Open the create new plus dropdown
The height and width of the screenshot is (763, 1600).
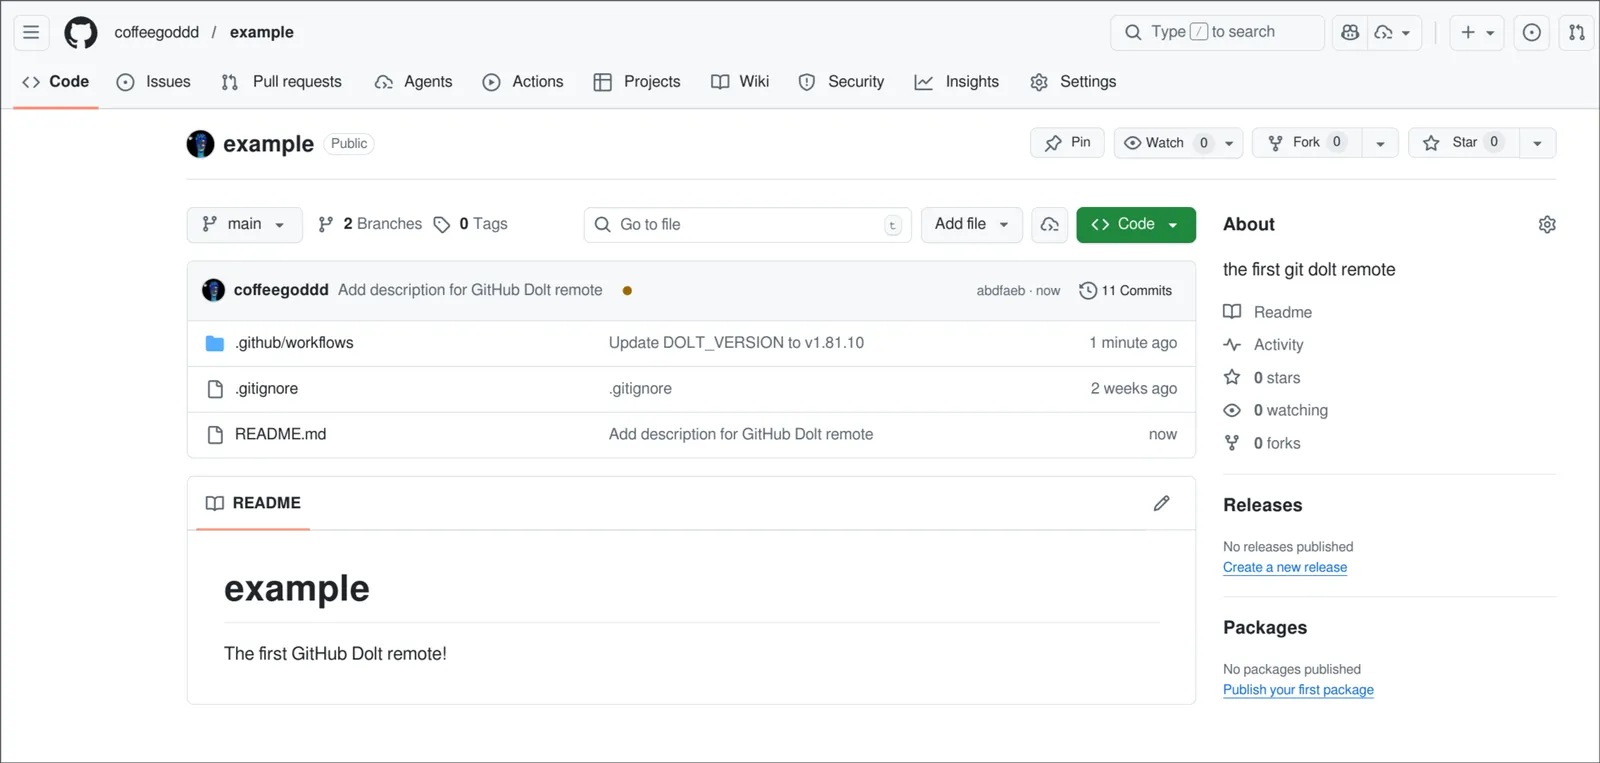pos(1477,32)
